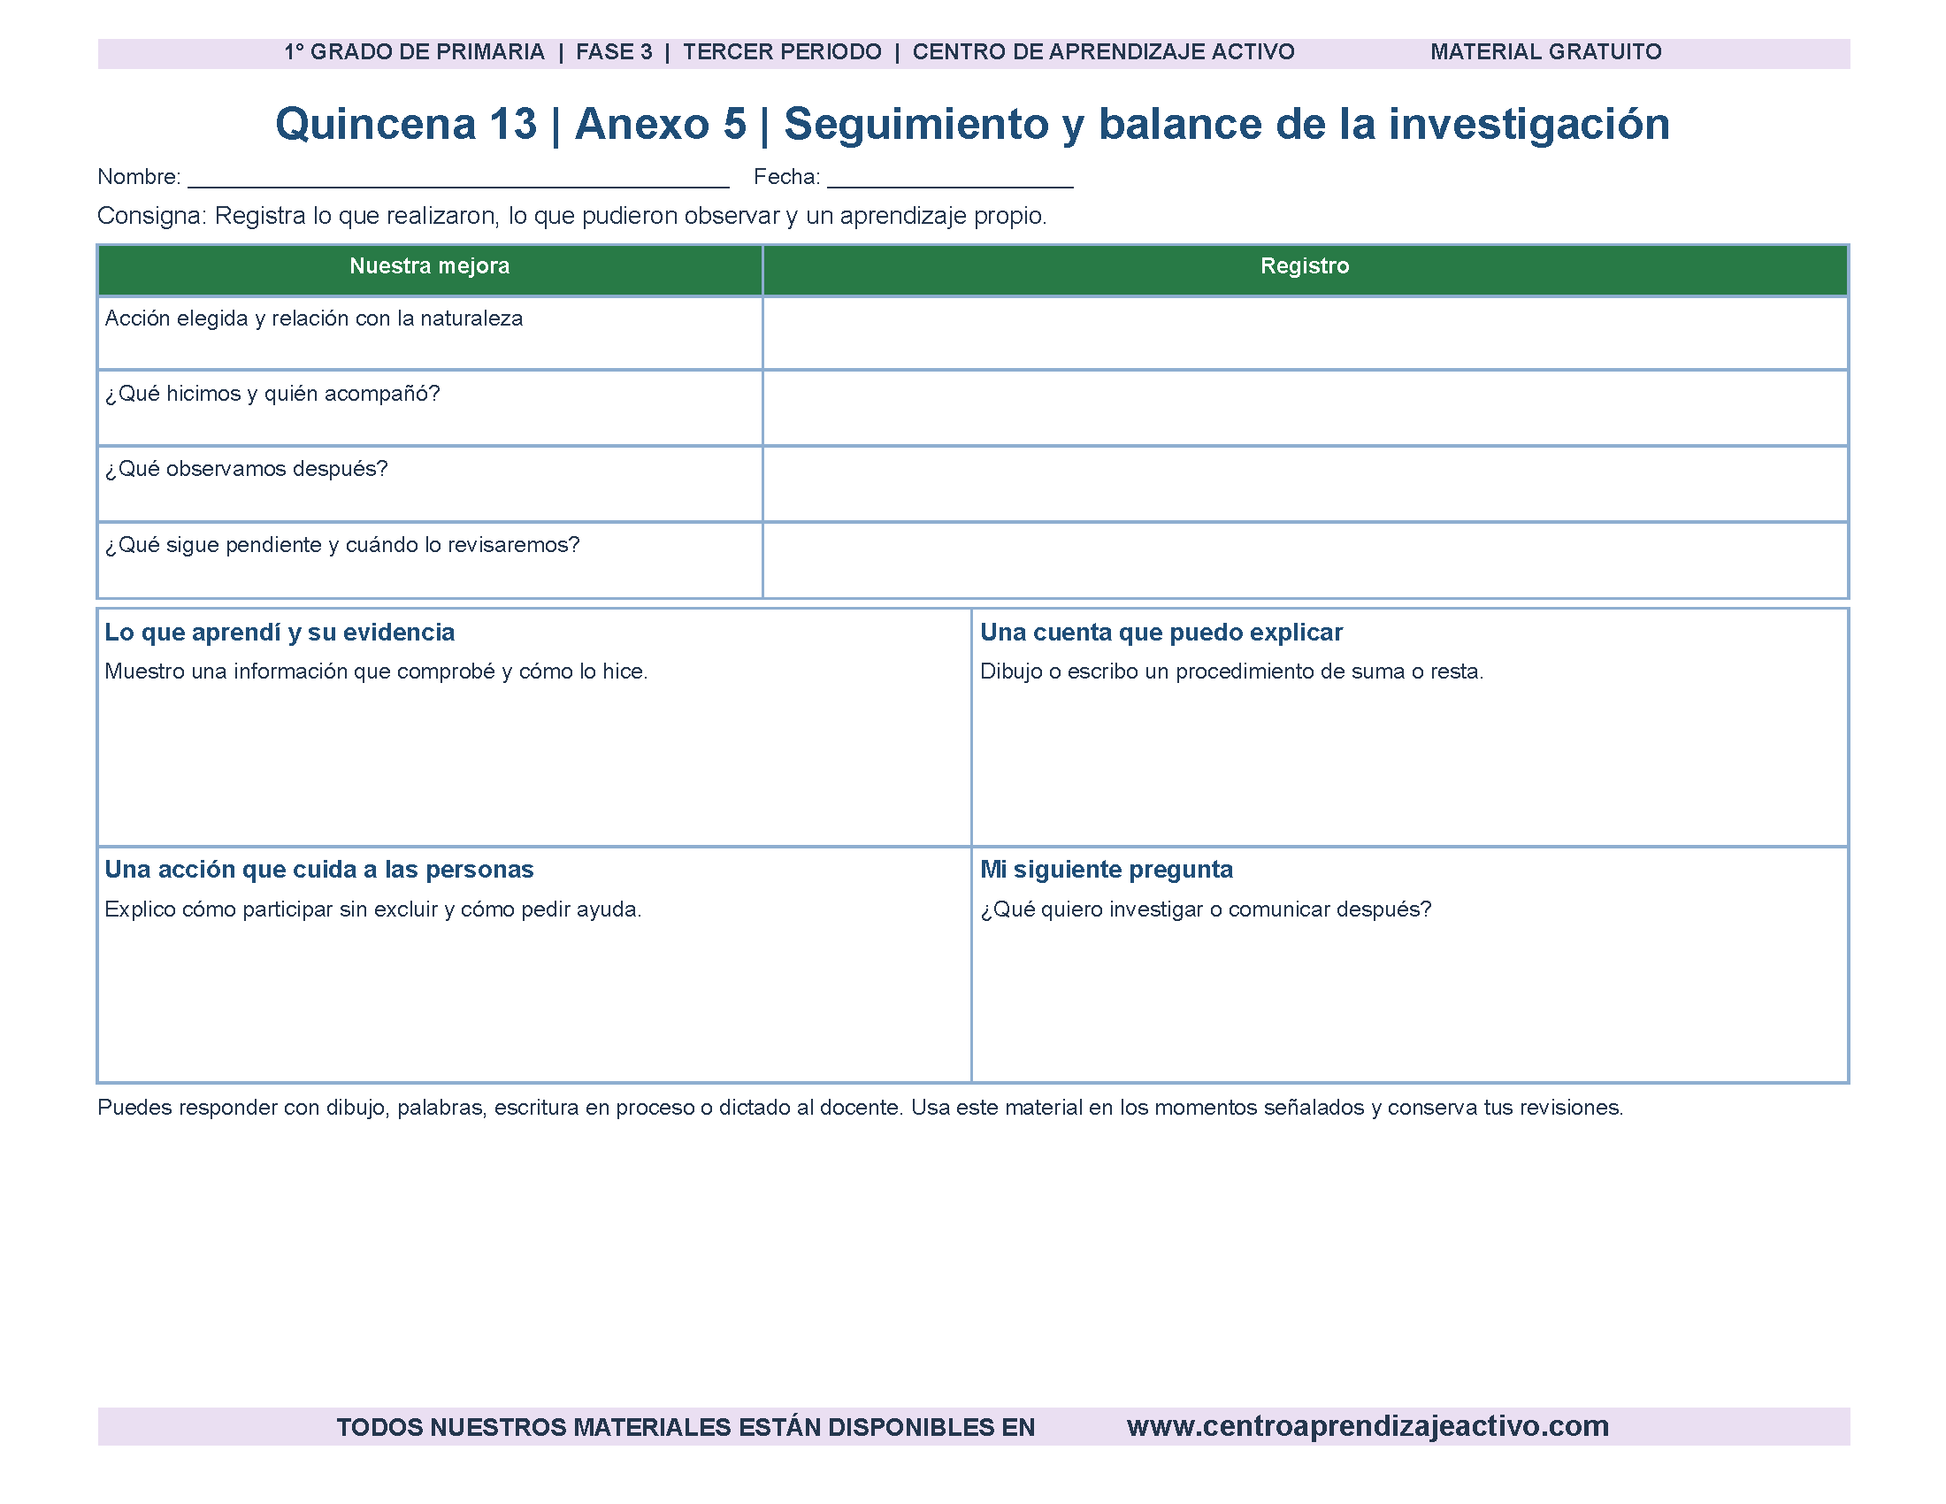Click the Registro cell for ¿Qué sigue pendiente?
Screen dimensions: 1946x1504
pos(1305,560)
